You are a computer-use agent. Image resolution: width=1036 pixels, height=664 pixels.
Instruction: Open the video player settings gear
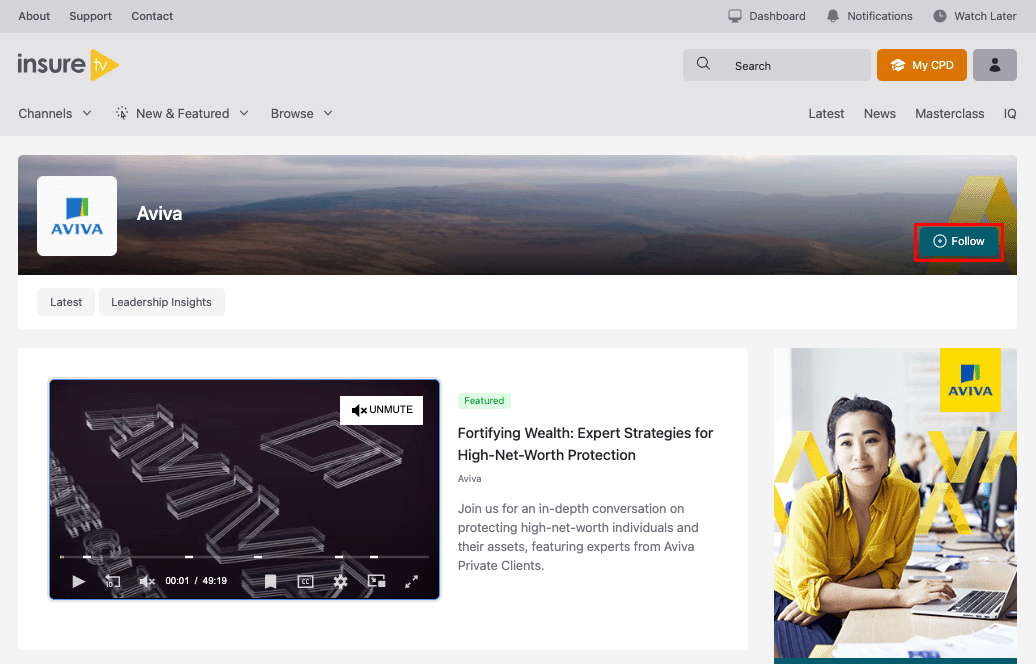(x=340, y=581)
